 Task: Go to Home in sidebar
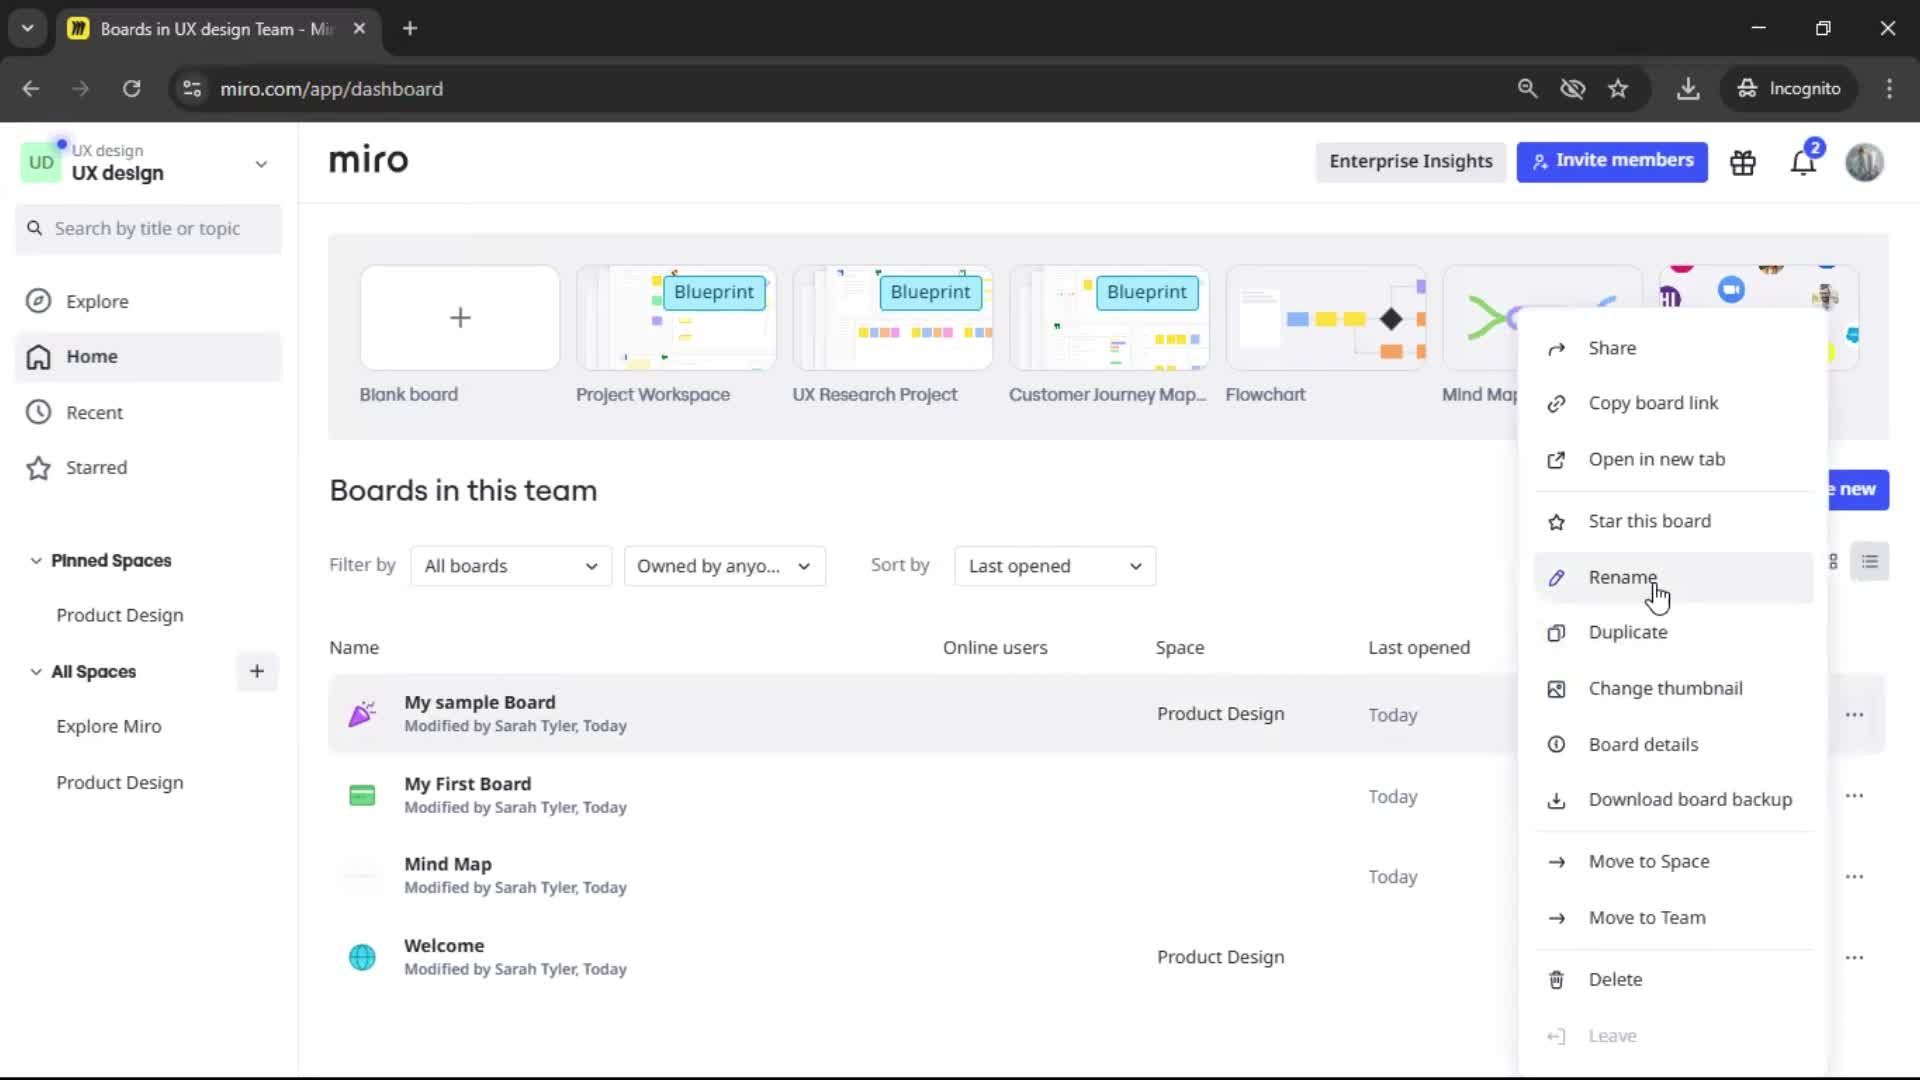click(x=149, y=357)
